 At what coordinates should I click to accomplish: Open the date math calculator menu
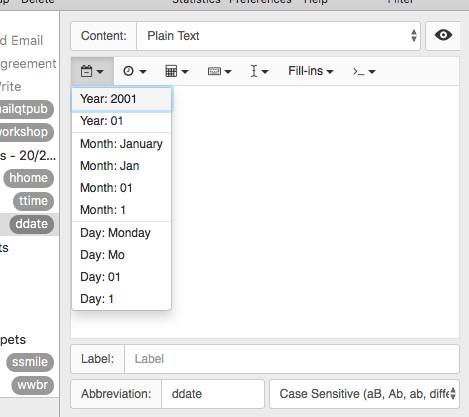tap(177, 71)
